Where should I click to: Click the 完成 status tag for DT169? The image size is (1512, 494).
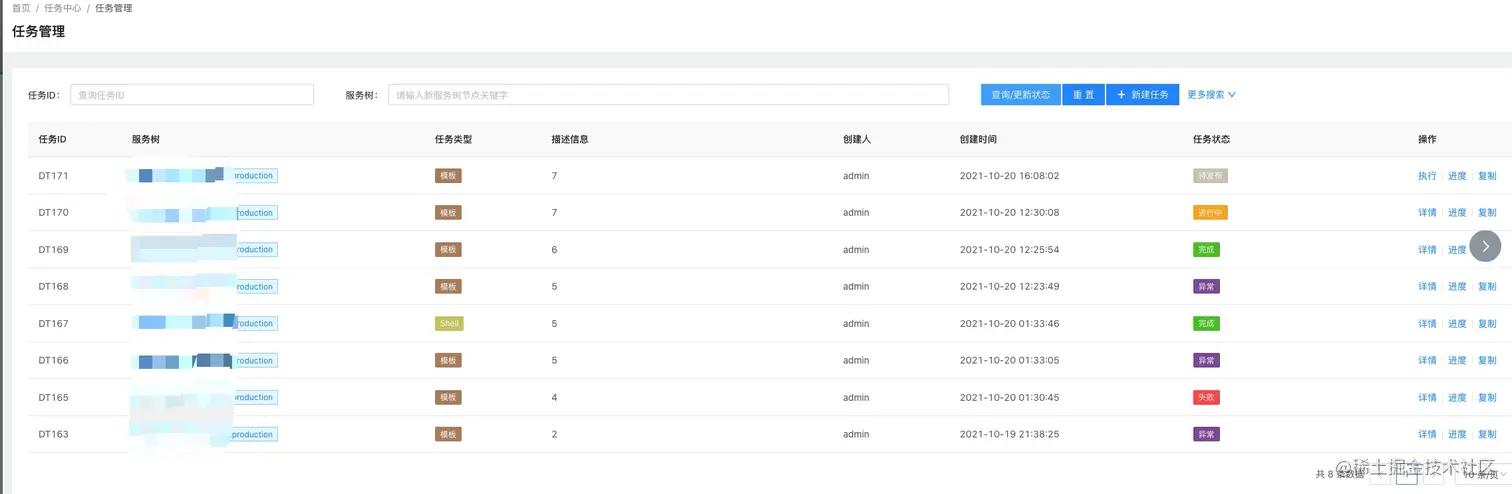coord(1206,250)
